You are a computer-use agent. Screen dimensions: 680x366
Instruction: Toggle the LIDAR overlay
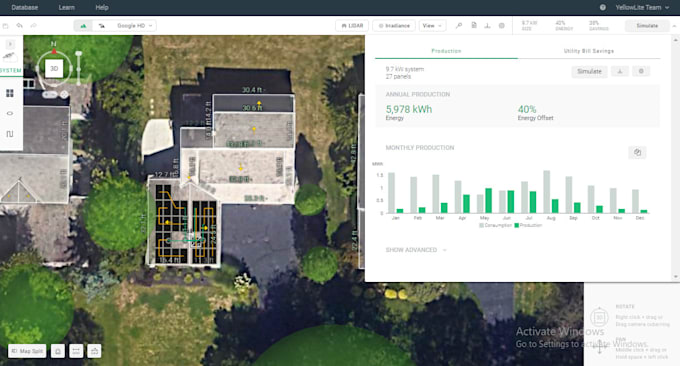(x=352, y=26)
